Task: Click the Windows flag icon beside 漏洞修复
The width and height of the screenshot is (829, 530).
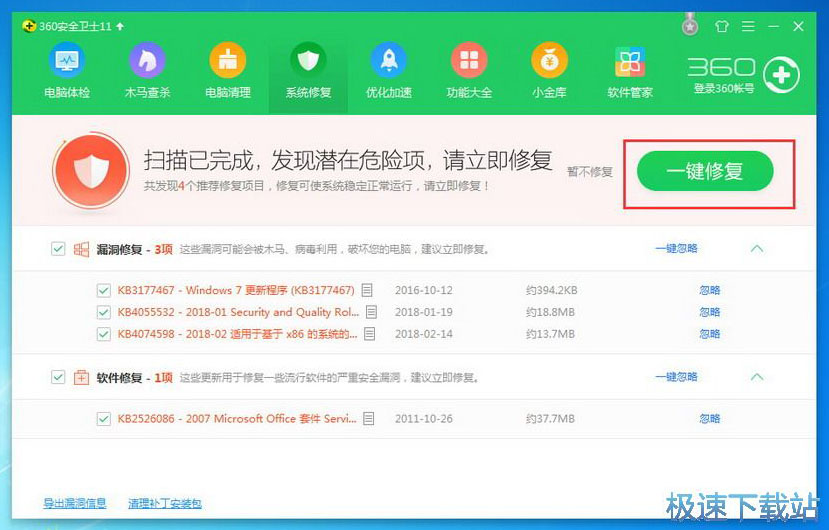Action: click(81, 249)
